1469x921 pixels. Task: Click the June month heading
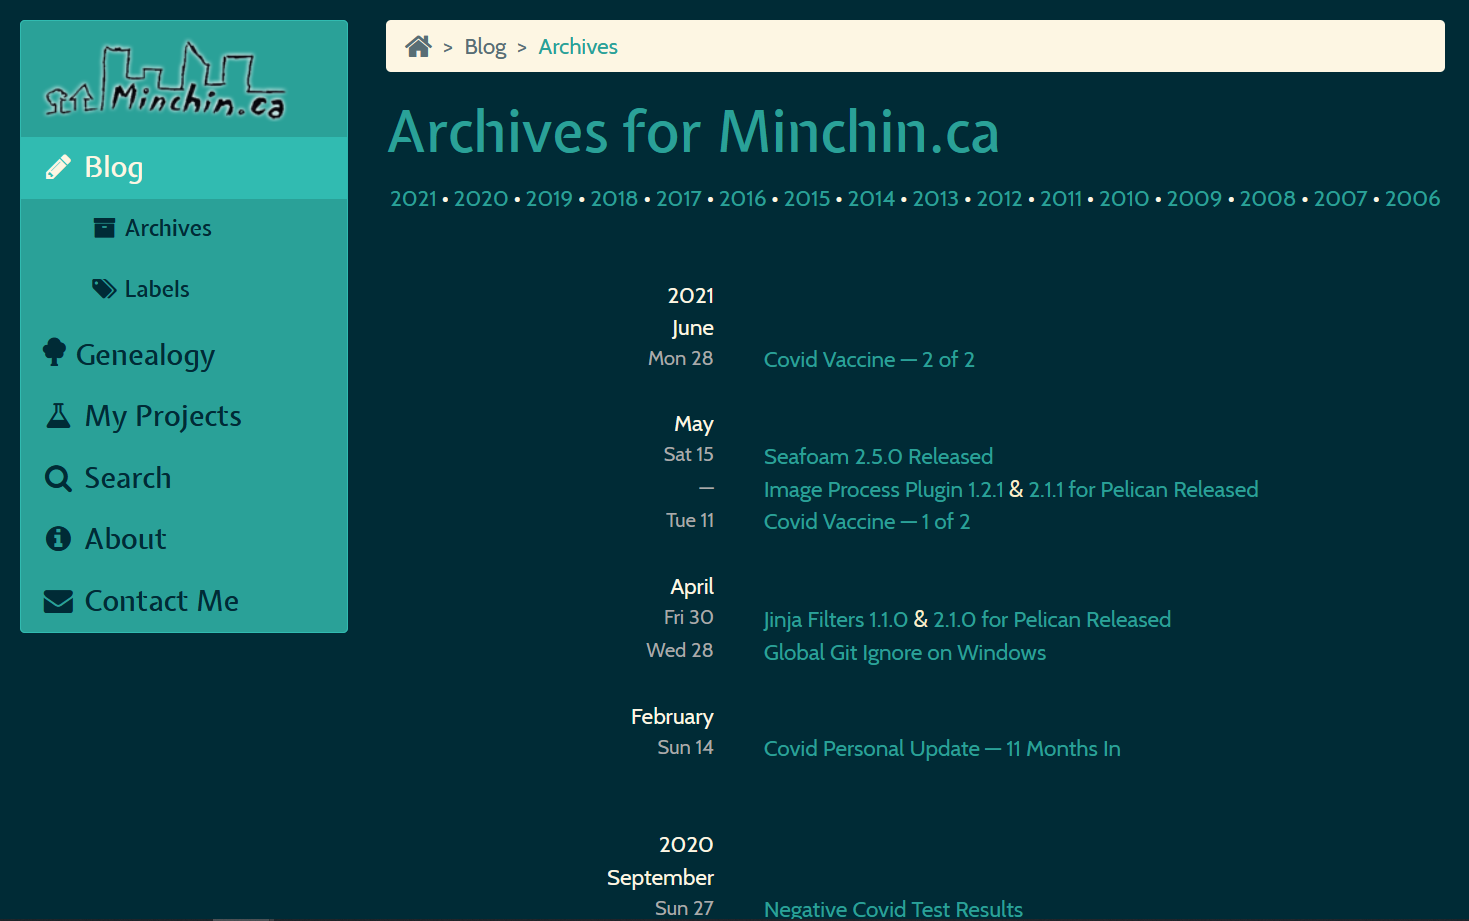click(x=692, y=328)
